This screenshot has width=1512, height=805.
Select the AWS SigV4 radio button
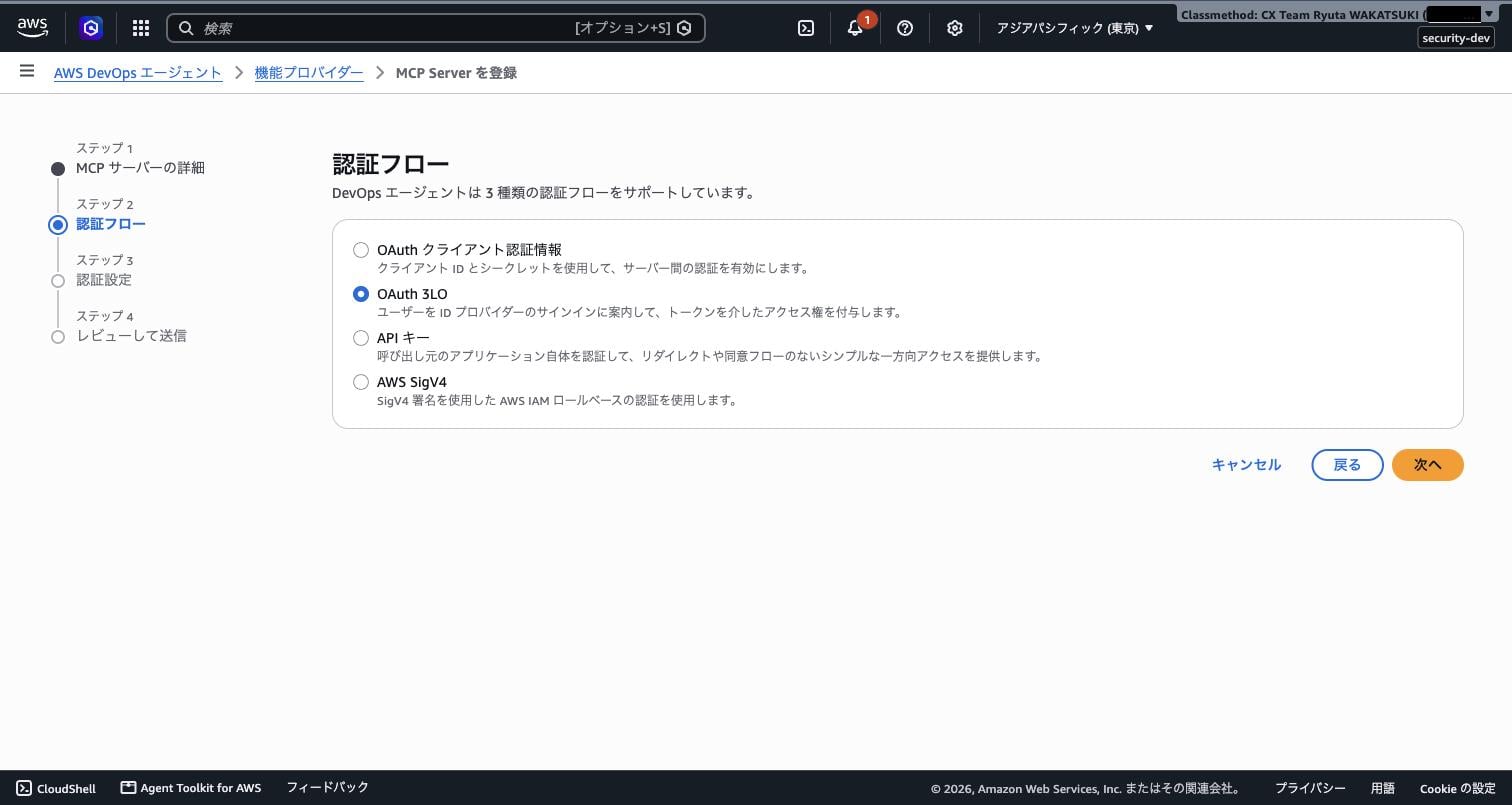361,382
